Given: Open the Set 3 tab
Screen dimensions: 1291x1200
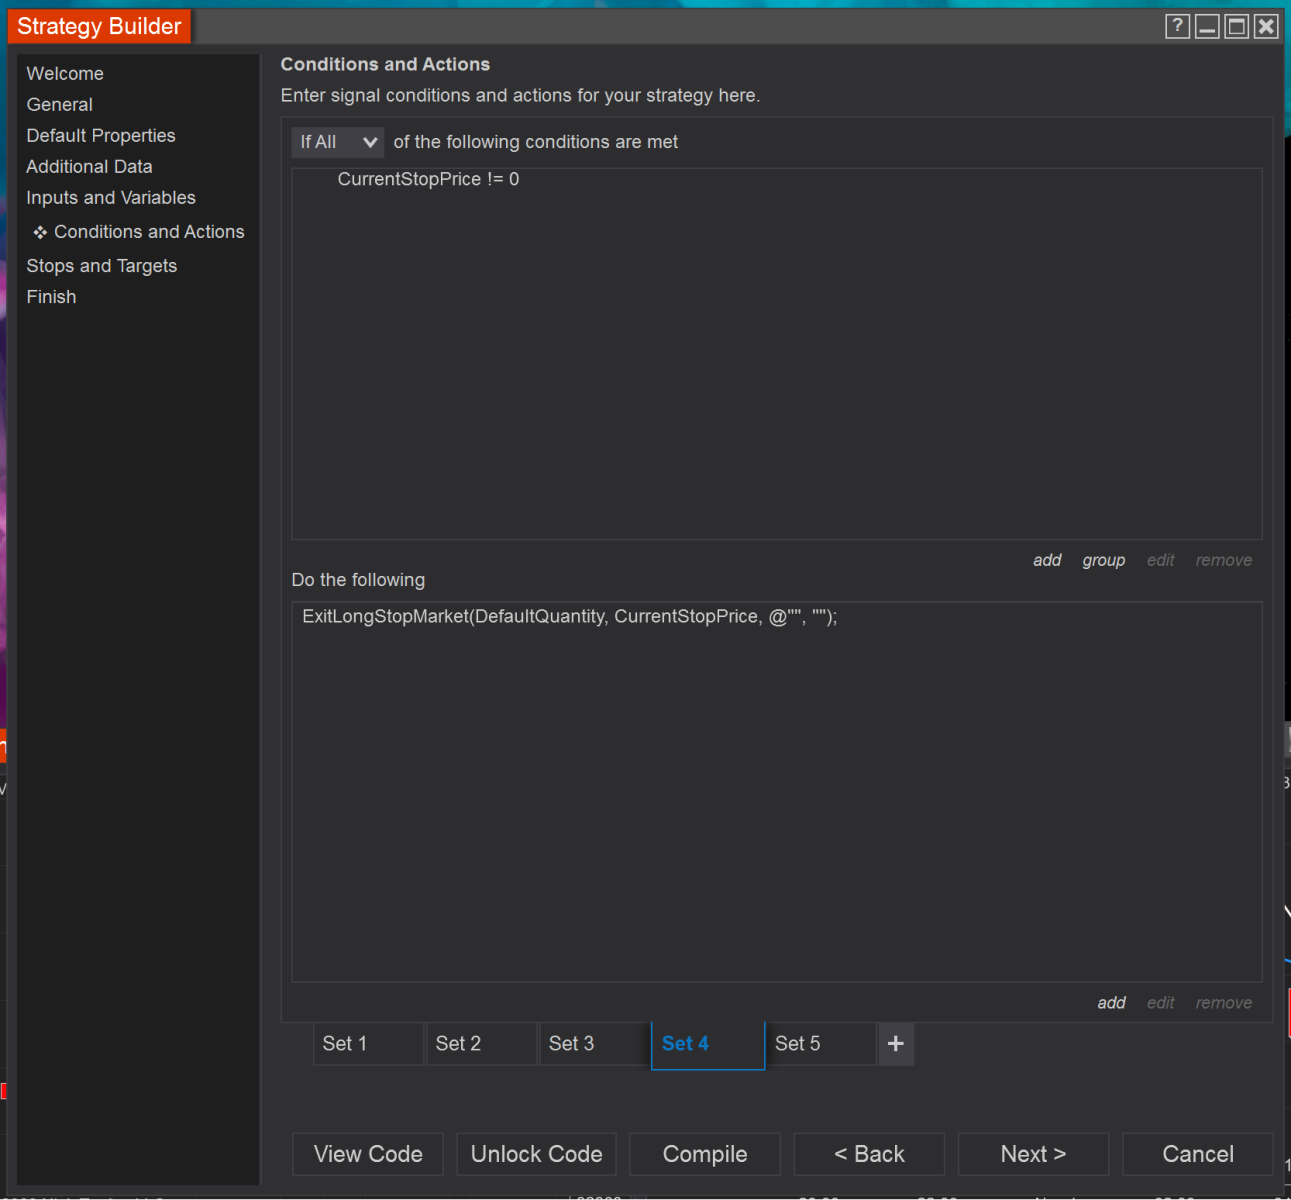Looking at the screenshot, I should pos(595,1044).
